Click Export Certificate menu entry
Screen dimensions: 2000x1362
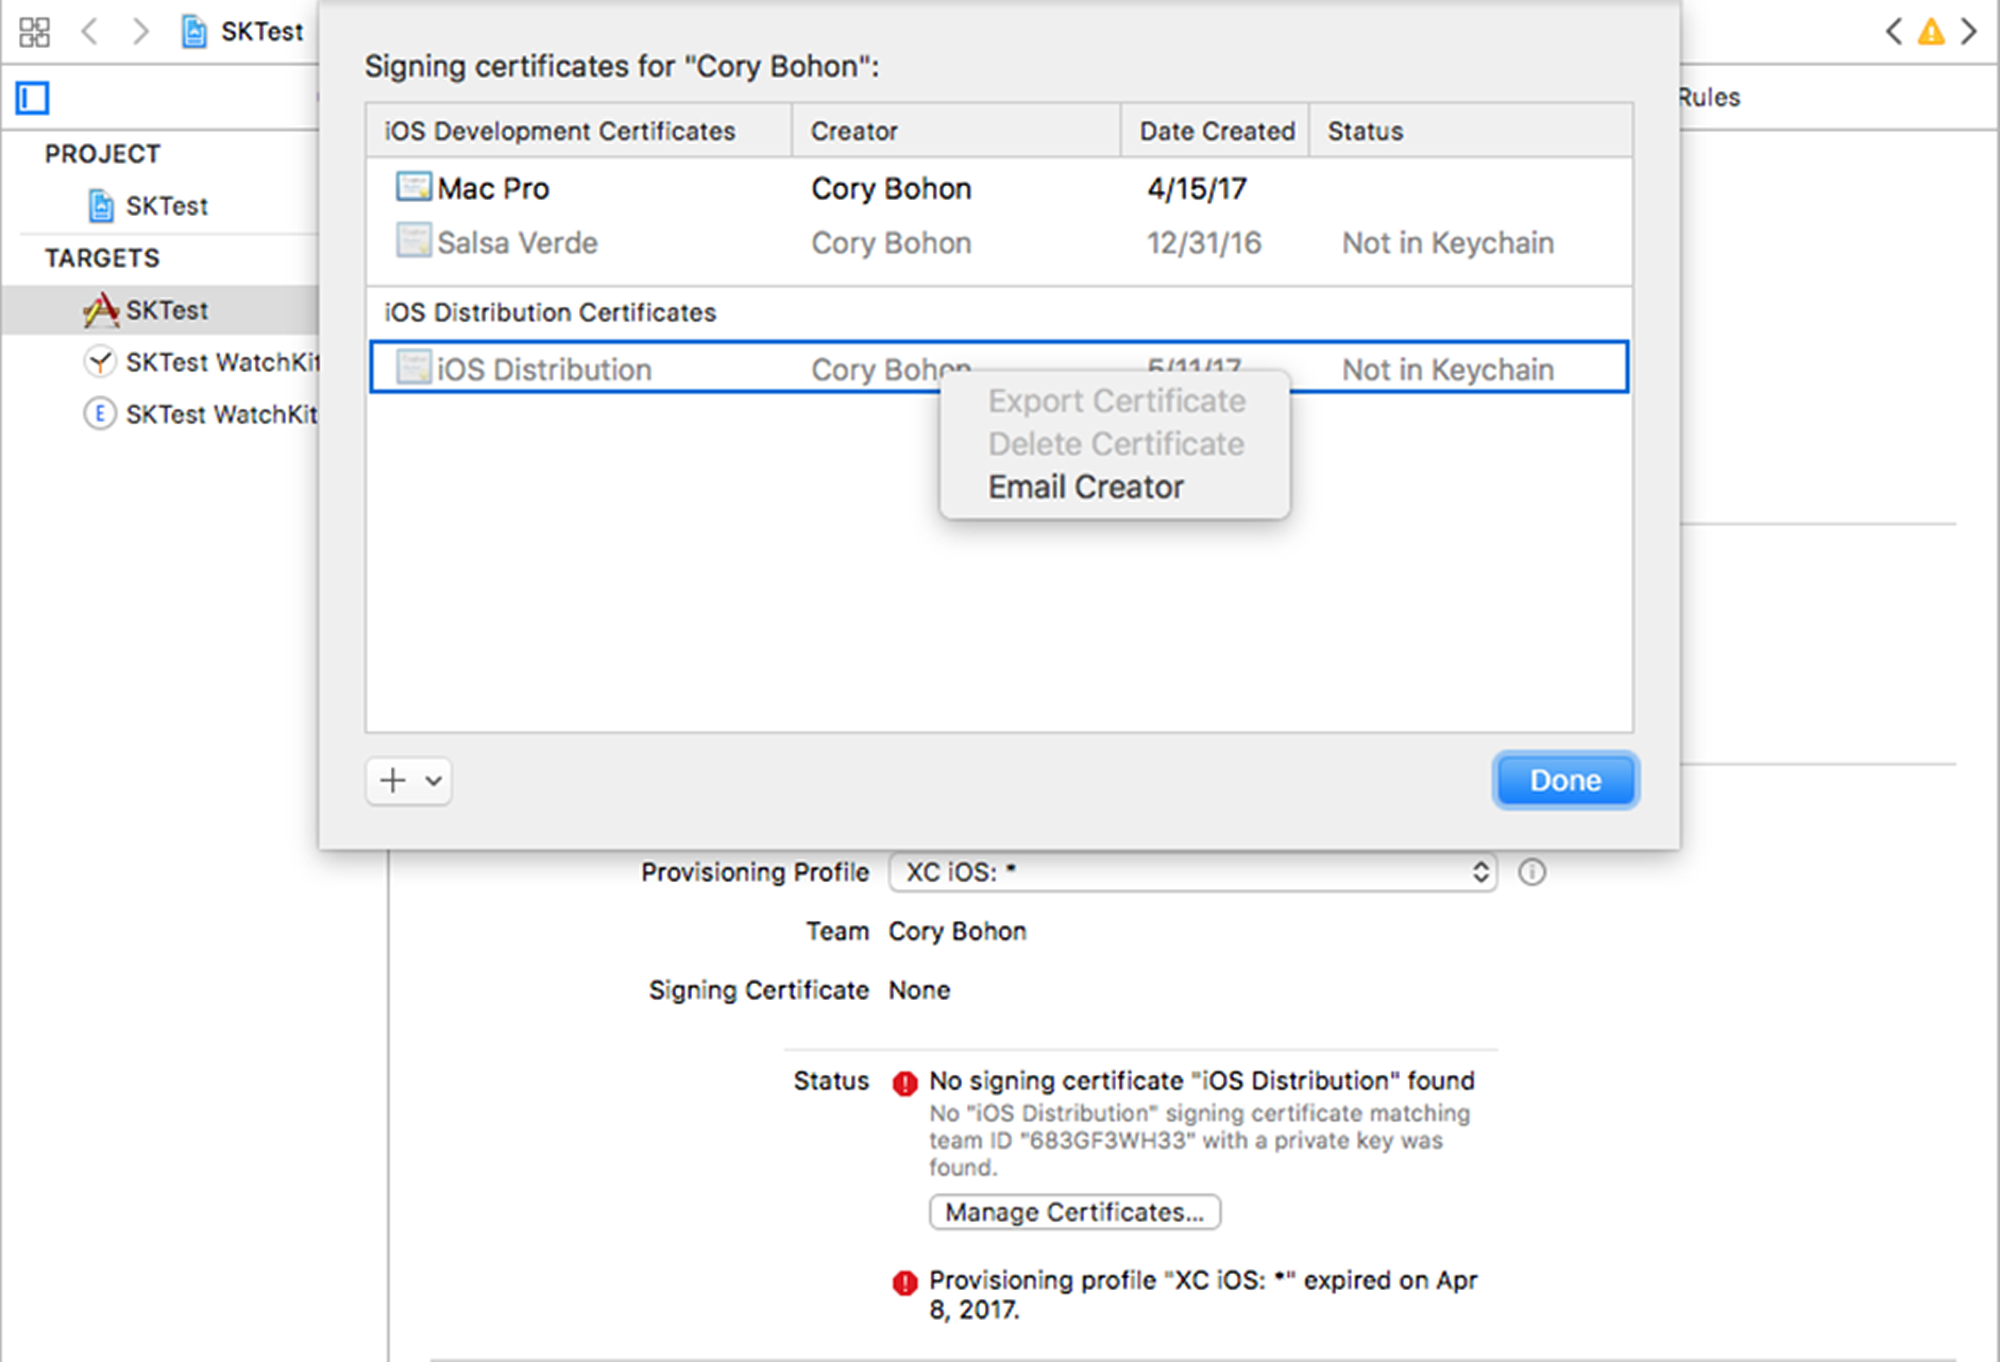[1116, 401]
